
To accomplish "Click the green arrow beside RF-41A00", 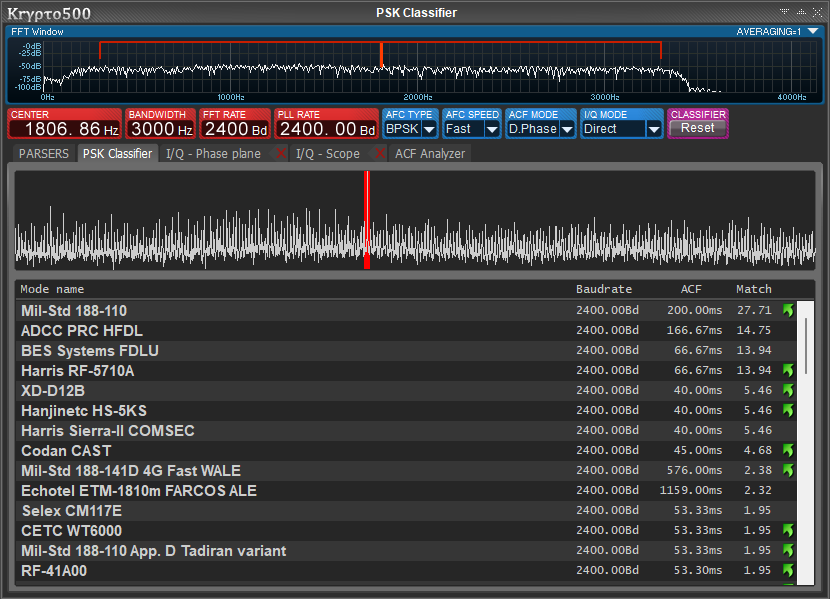I will [x=788, y=570].
